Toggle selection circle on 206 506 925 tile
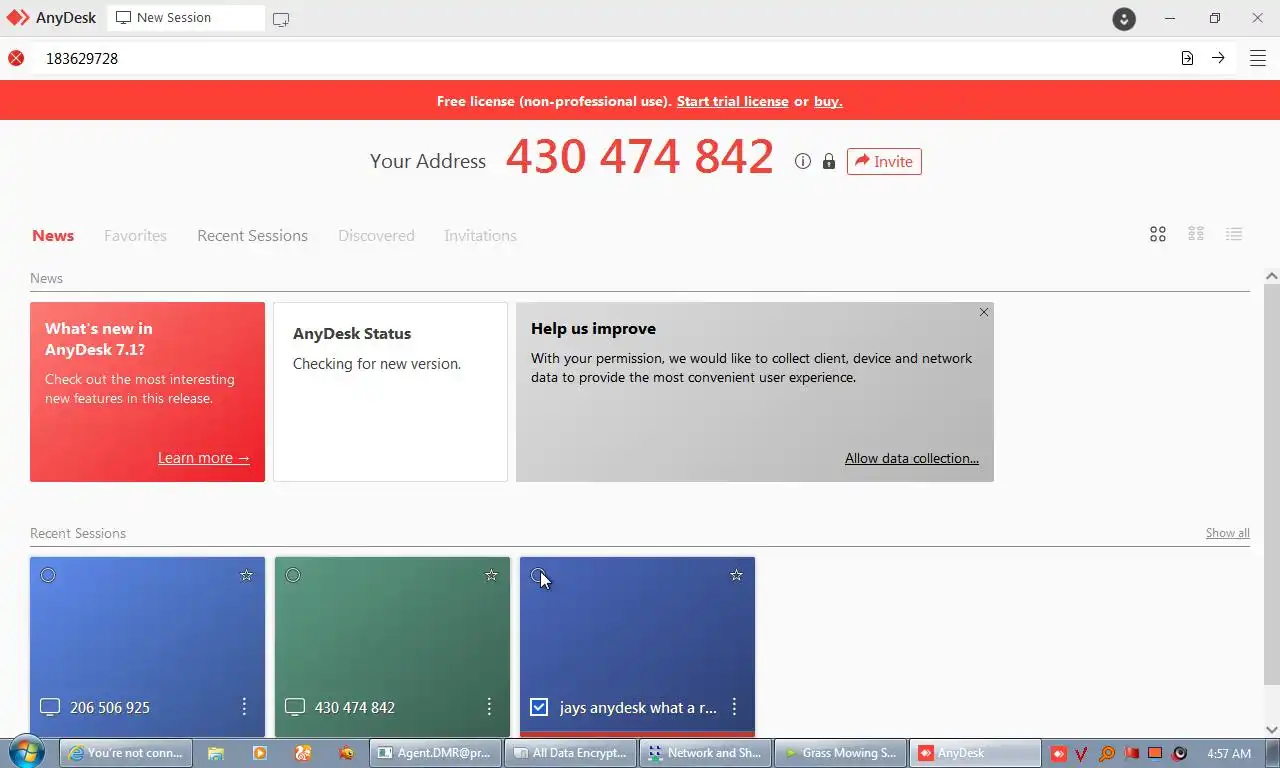 pos(48,575)
